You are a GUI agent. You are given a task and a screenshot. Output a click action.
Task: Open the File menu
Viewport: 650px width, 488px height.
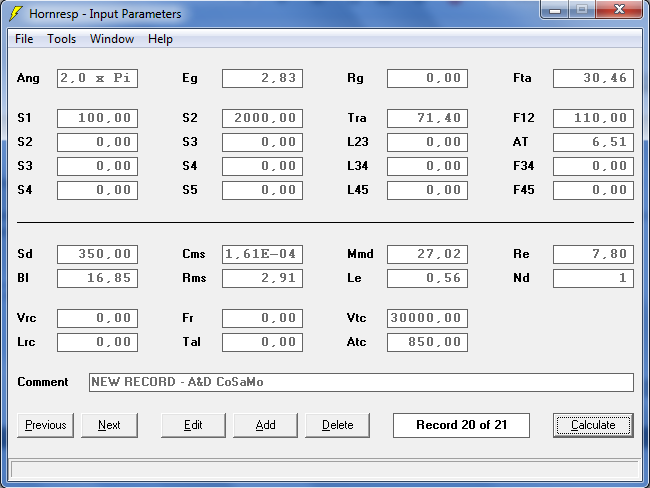click(24, 39)
